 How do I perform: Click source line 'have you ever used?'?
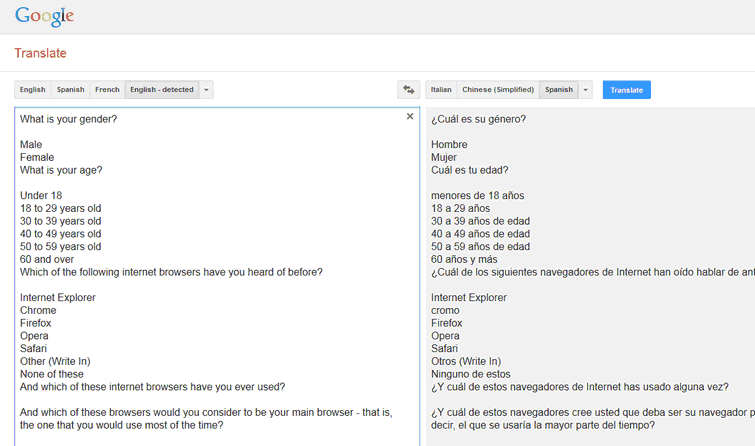click(153, 387)
